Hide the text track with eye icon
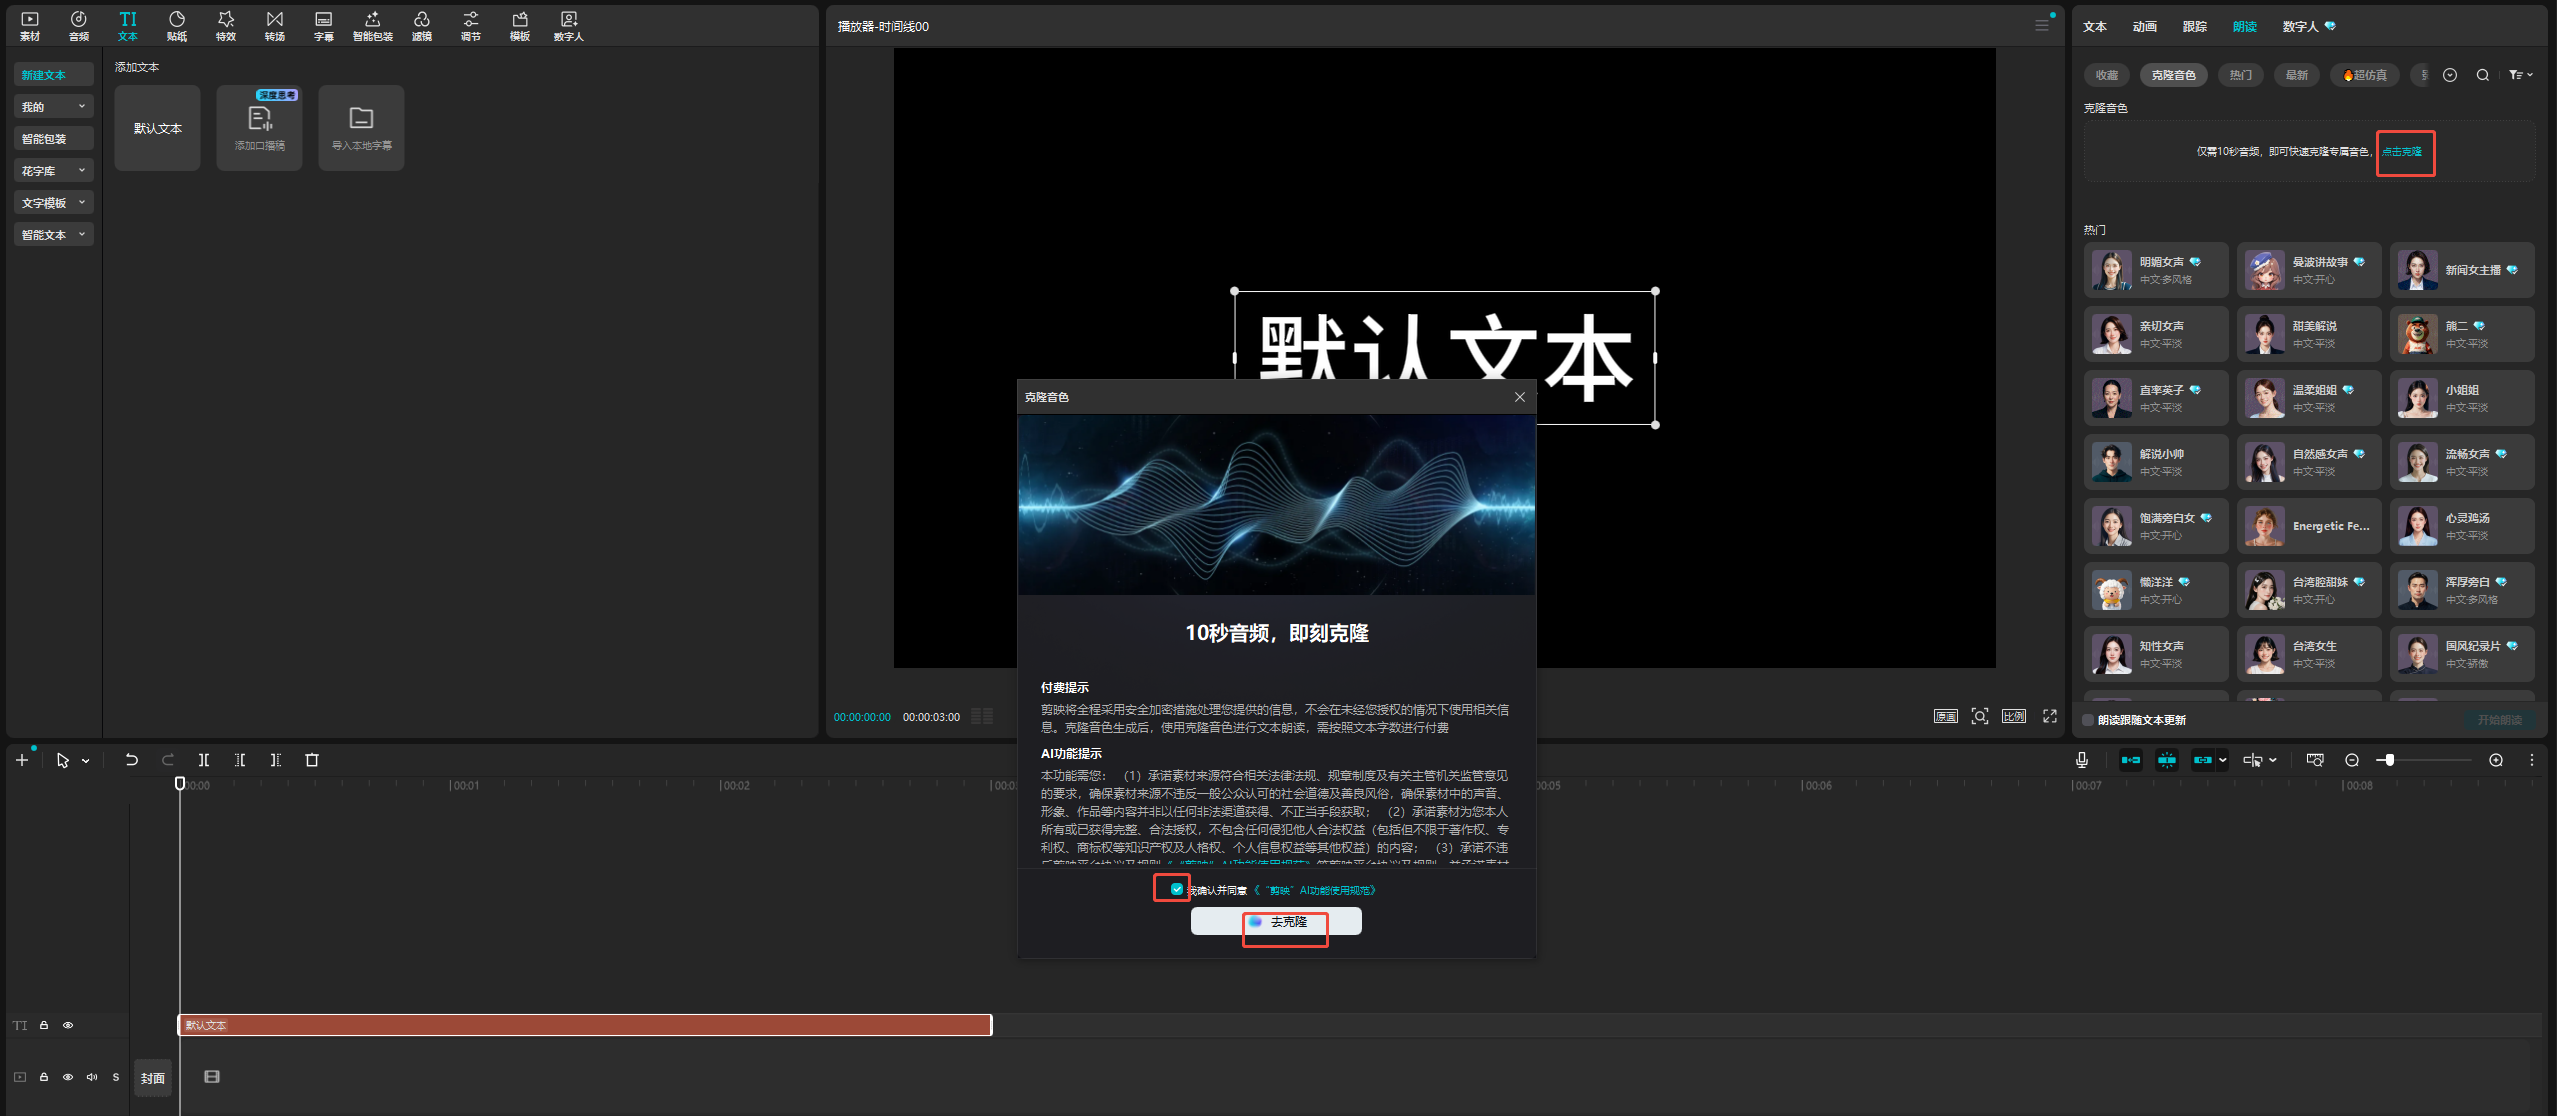The height and width of the screenshot is (1116, 2557). (x=68, y=1025)
